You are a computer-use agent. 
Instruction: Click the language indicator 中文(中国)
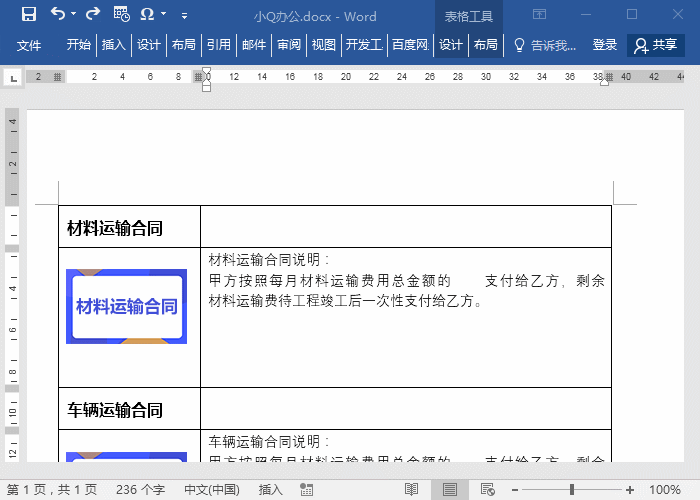[x=212, y=490]
